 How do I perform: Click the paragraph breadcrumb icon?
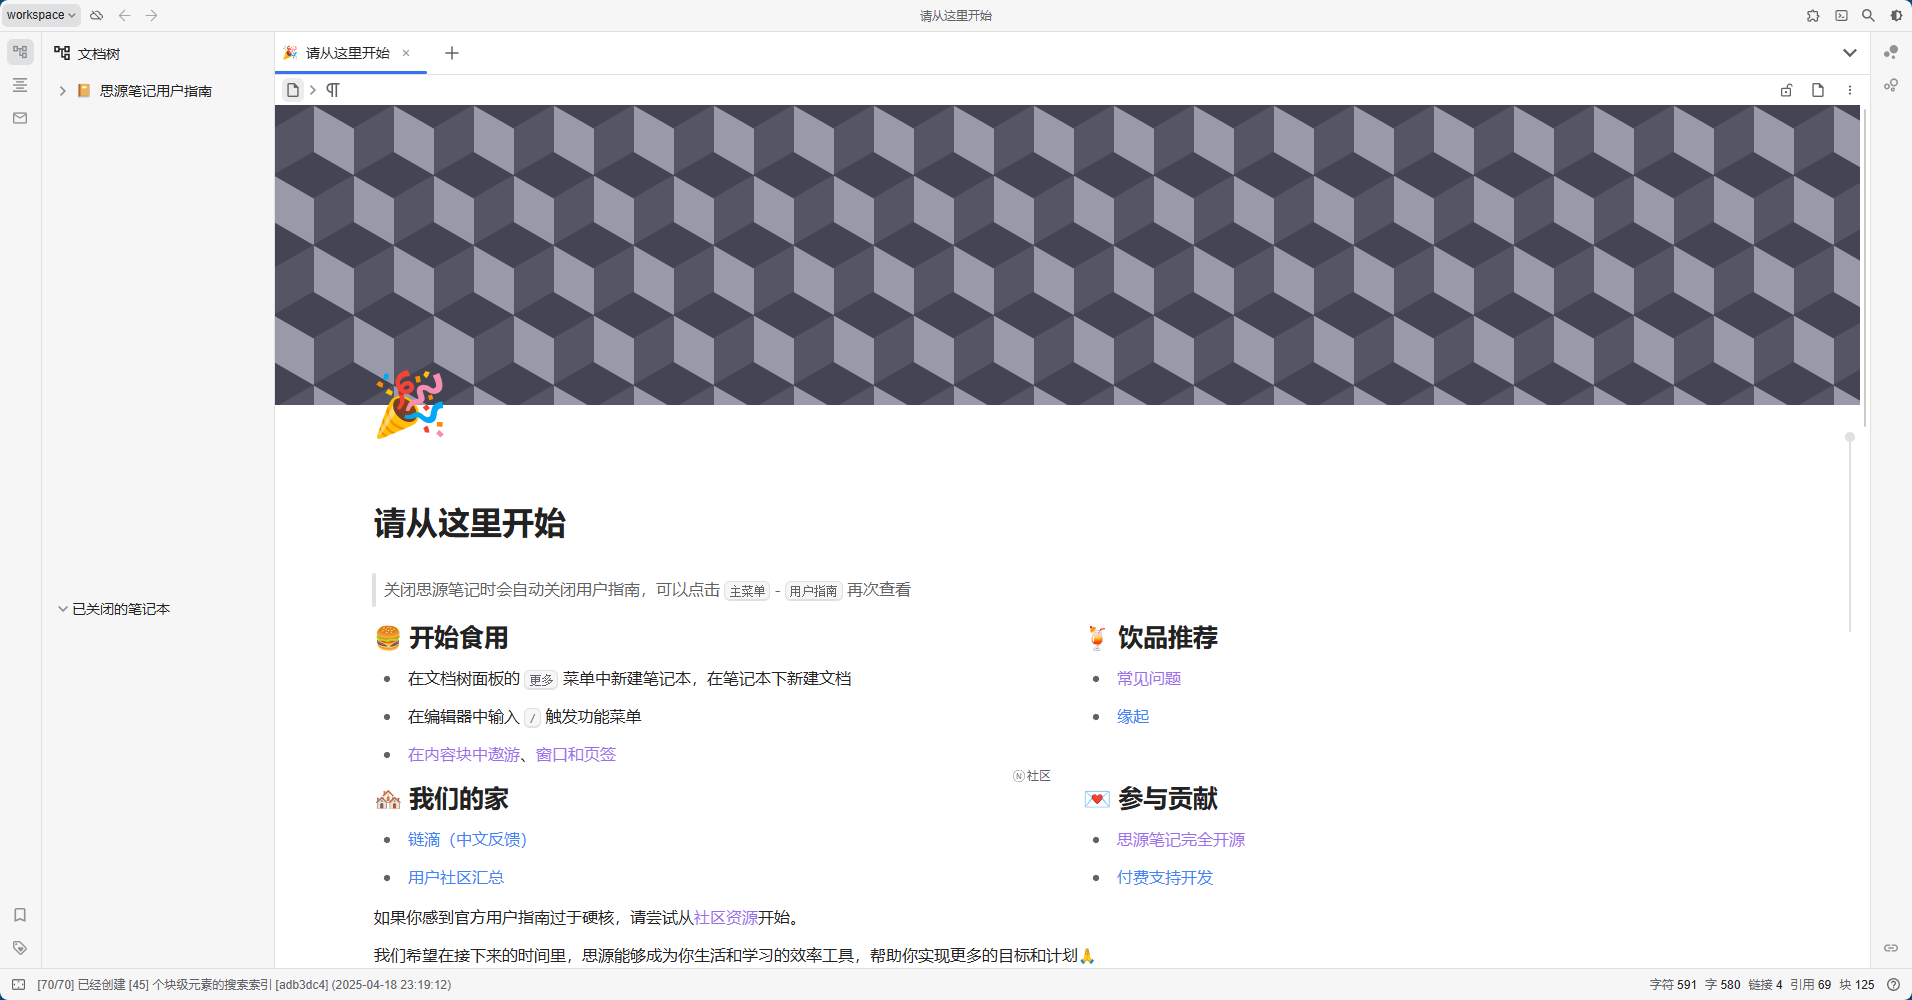[x=333, y=90]
